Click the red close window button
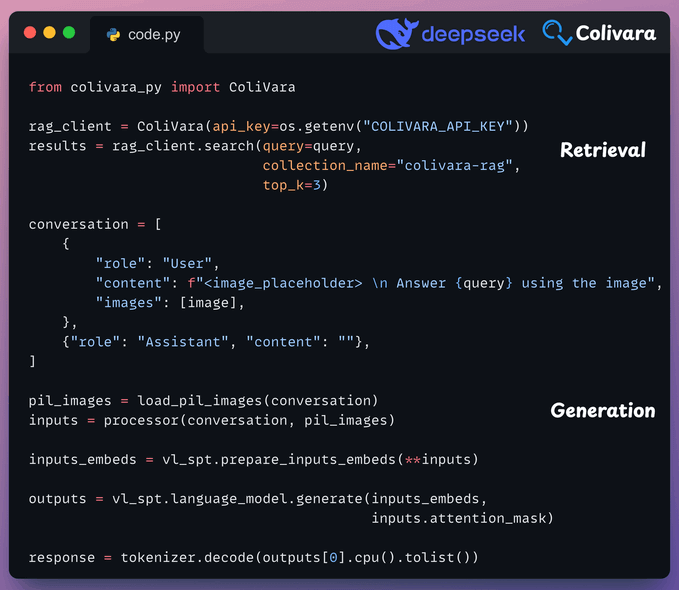 tap(30, 32)
